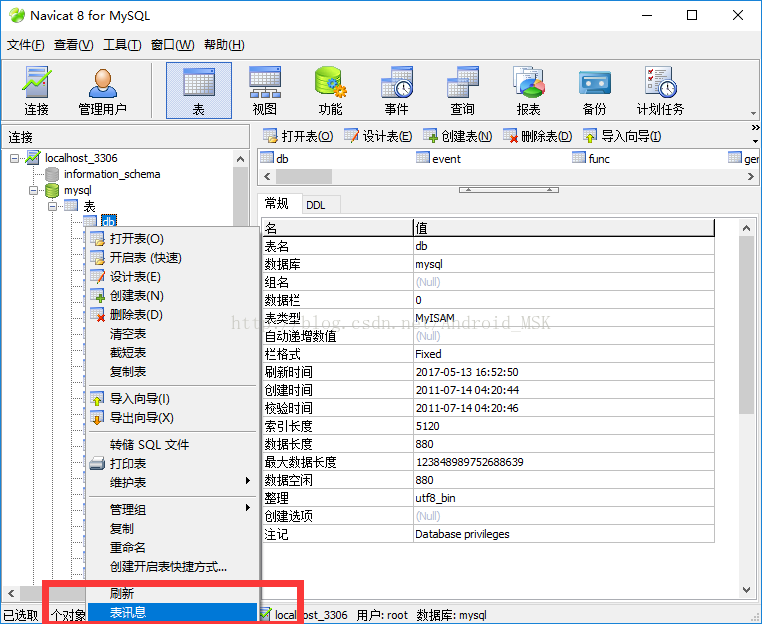
Task: Choose 表讯息 in context menu
Action: point(173,612)
